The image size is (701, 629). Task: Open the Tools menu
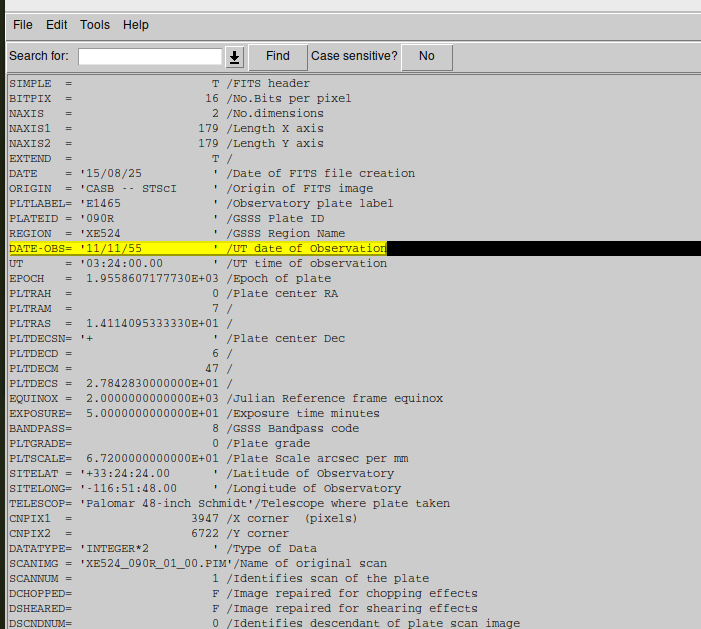[x=95, y=24]
